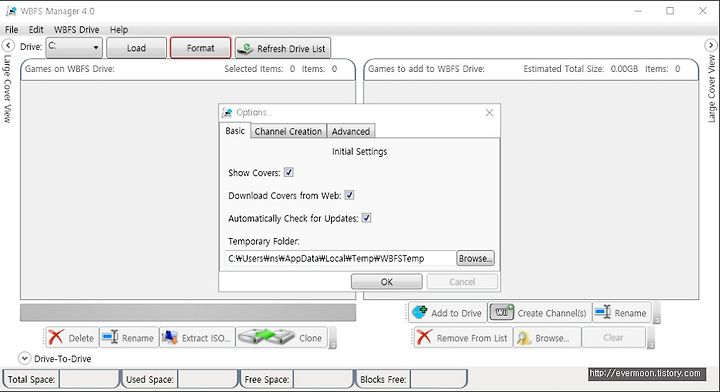Image resolution: width=720 pixels, height=392 pixels.
Task: Click Cancel in Options dialog
Action: pos(462,282)
